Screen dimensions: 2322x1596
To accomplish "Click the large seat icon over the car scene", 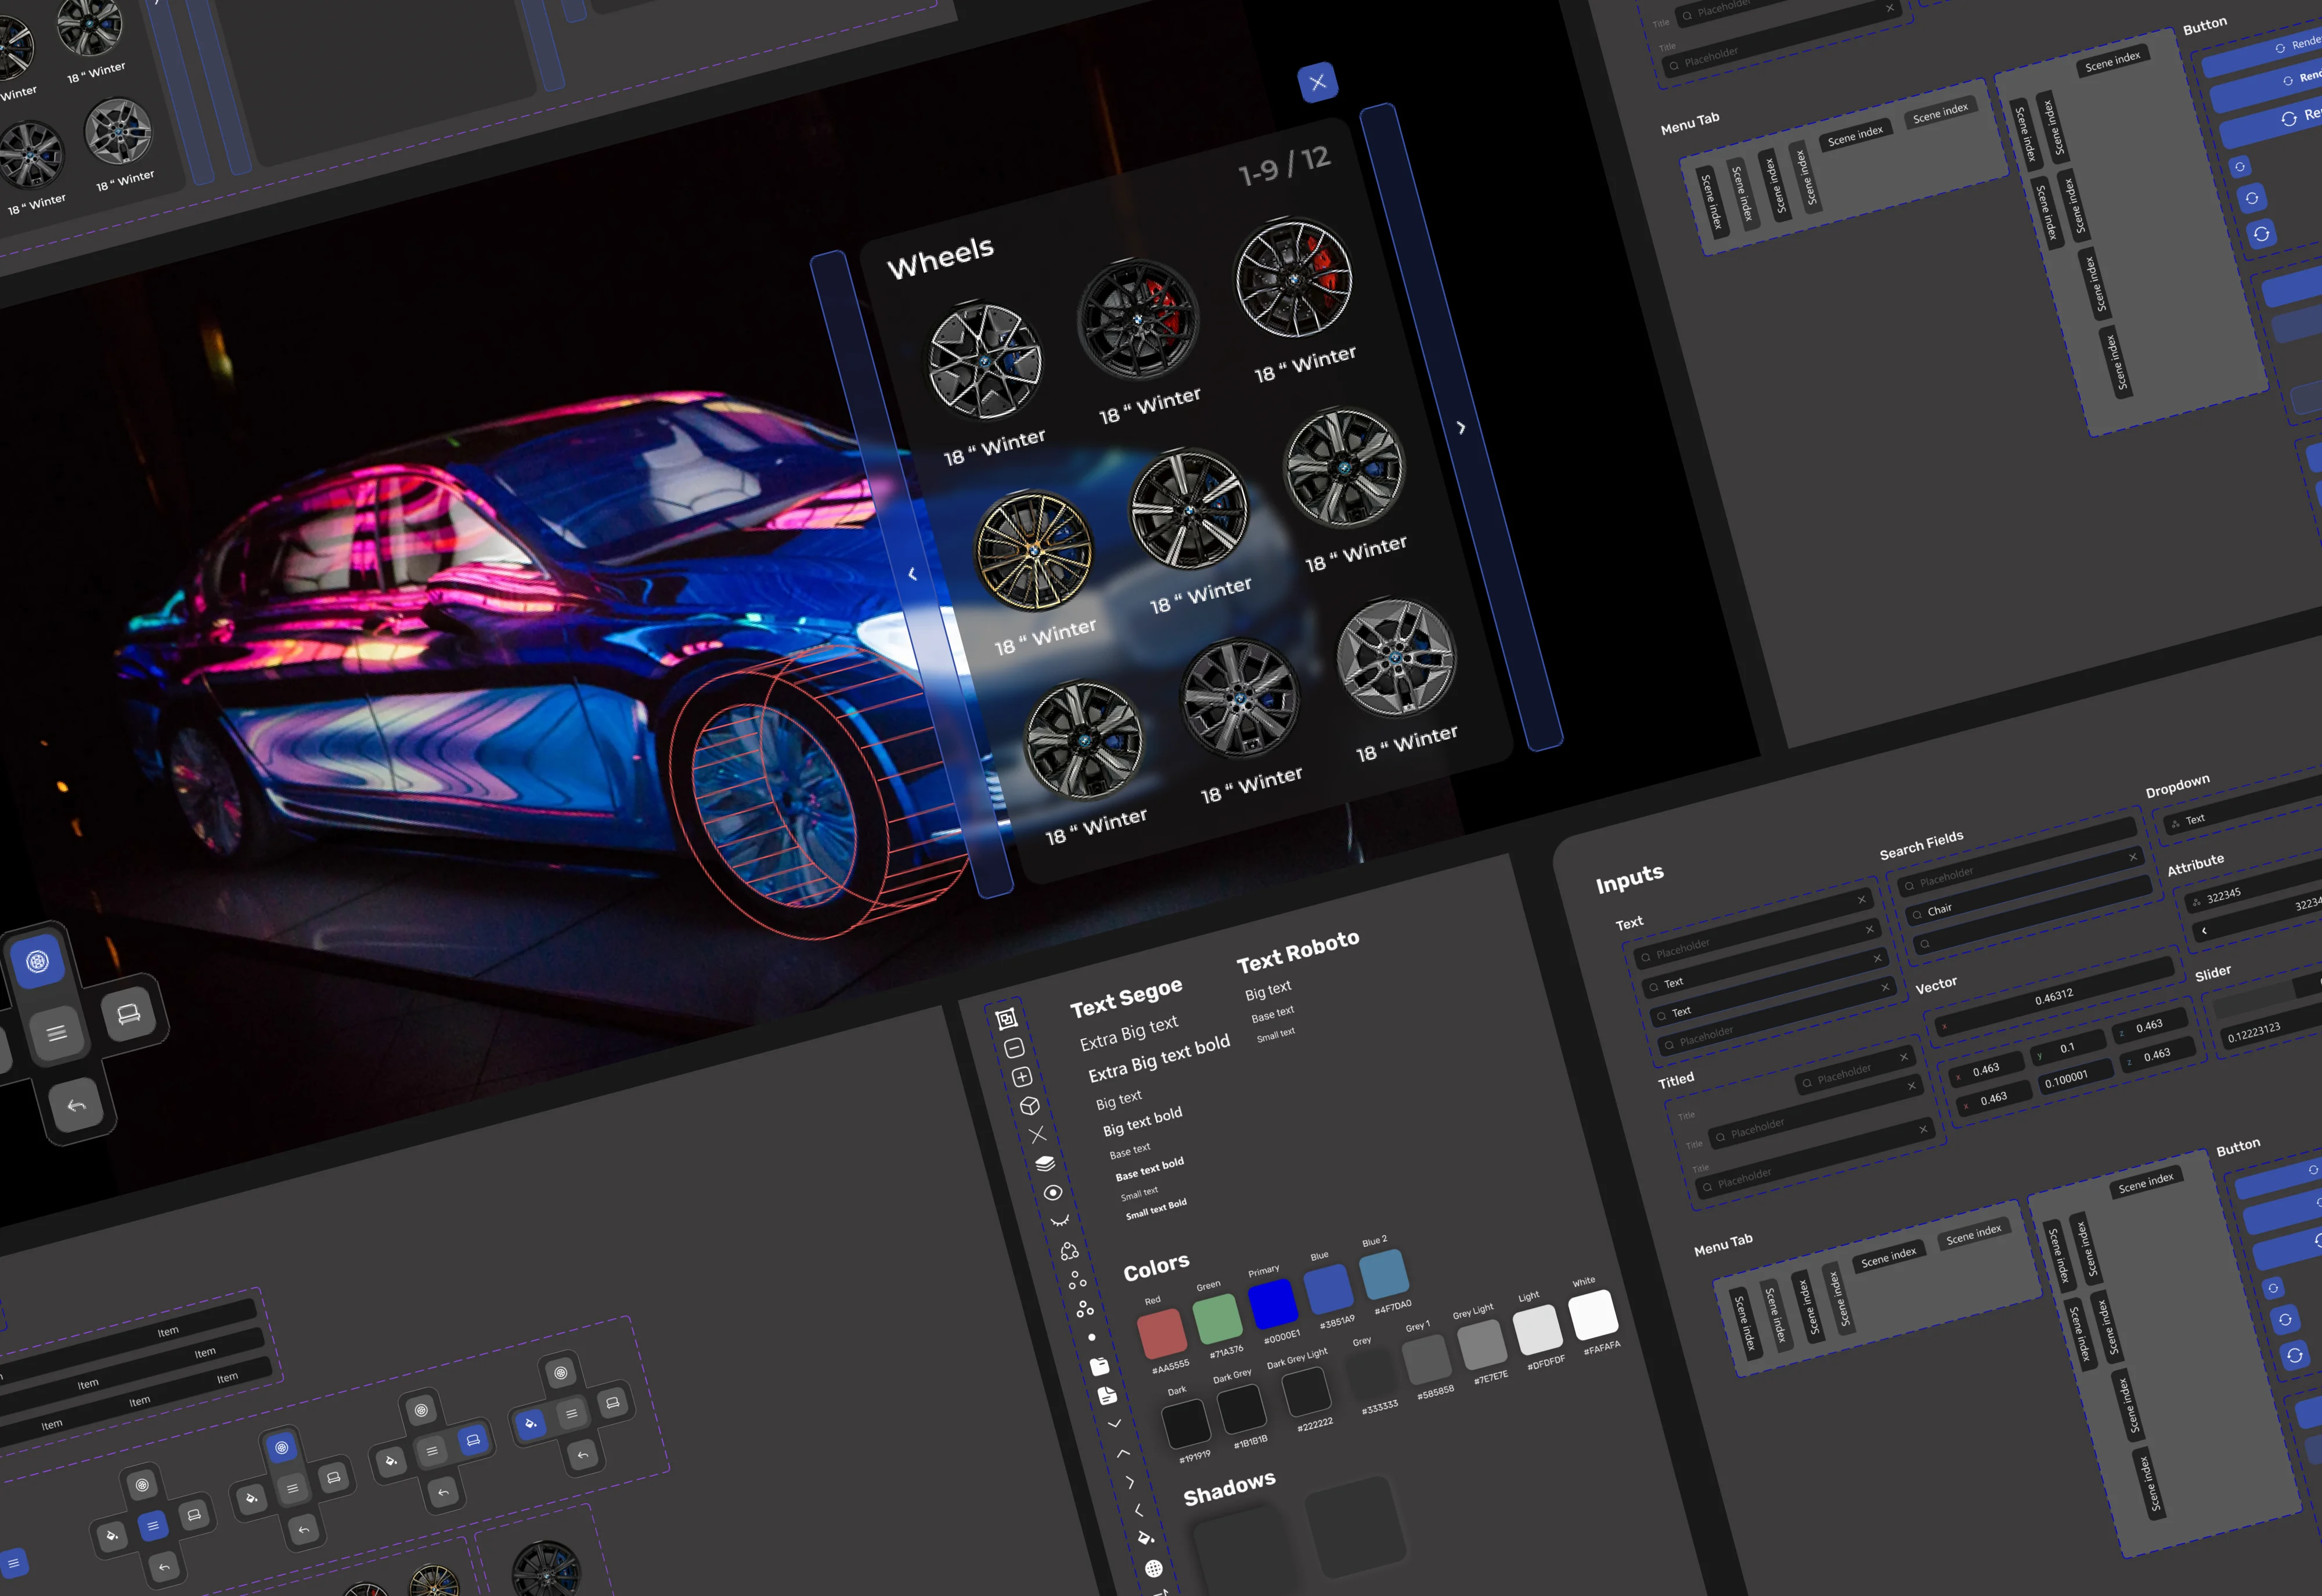I will tap(129, 1014).
